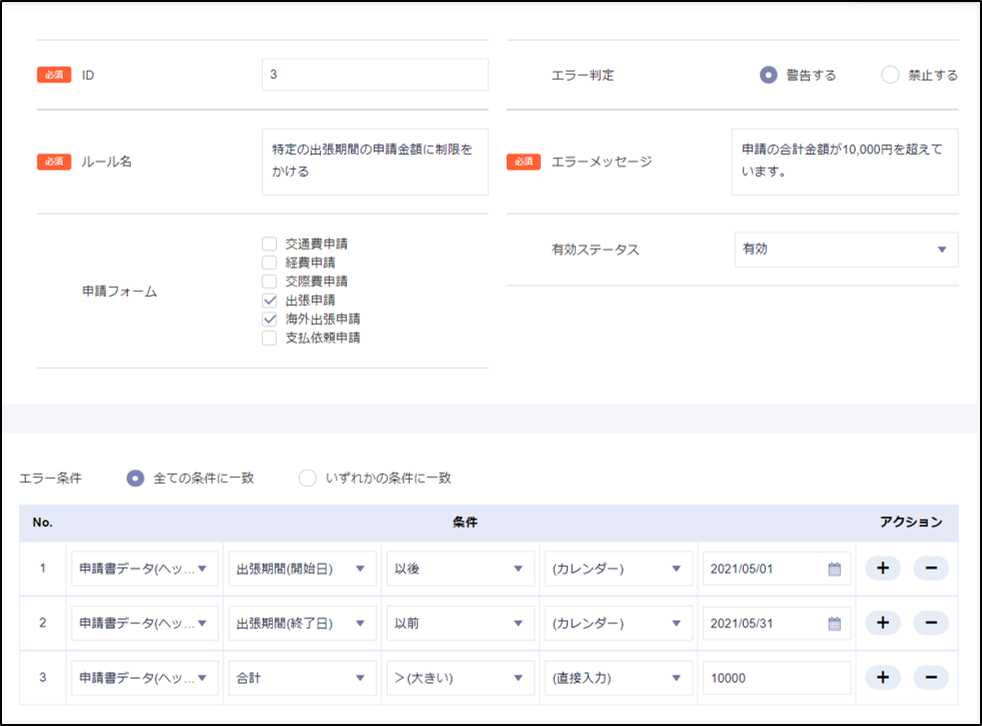
Task: Click the 10000 value input field
Action: [x=776, y=677]
